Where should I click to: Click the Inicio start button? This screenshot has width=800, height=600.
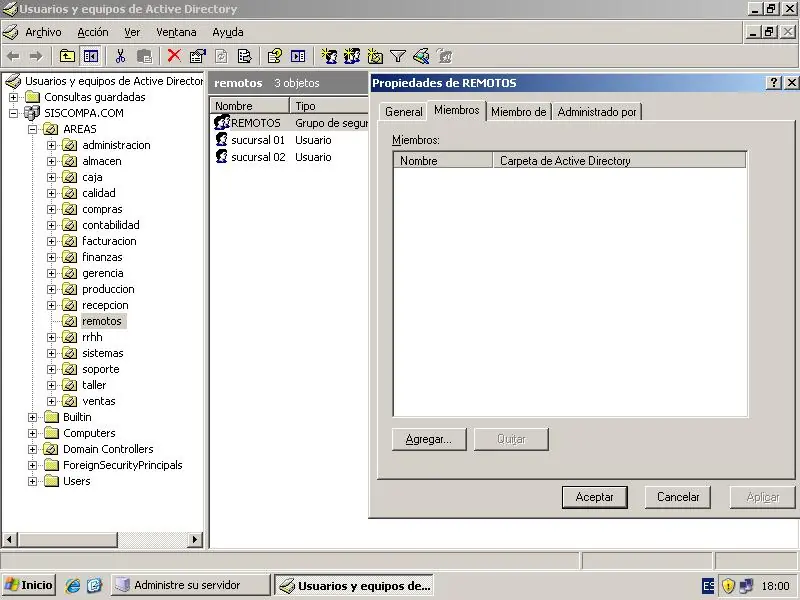(29, 585)
